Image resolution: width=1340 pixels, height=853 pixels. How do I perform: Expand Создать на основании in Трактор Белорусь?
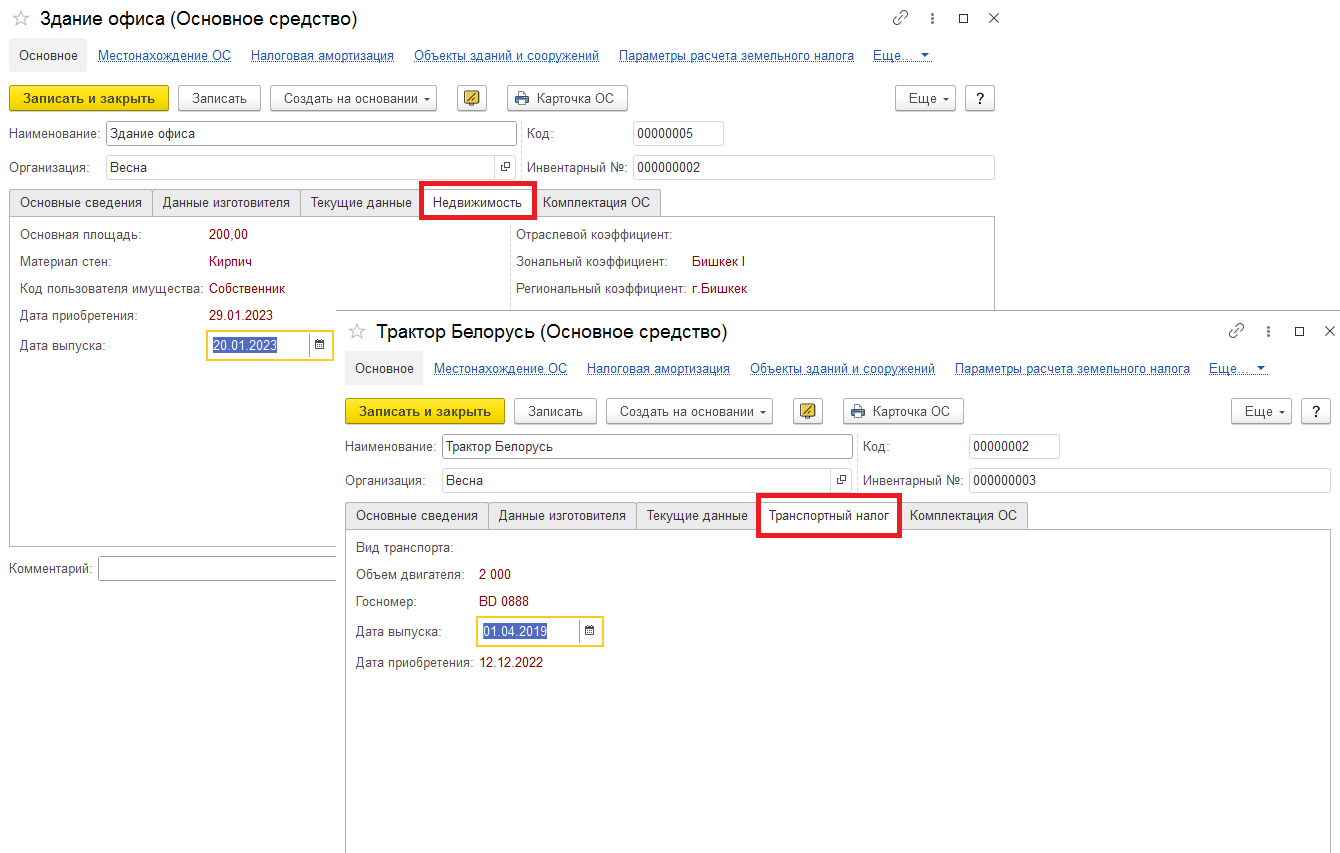click(x=690, y=411)
